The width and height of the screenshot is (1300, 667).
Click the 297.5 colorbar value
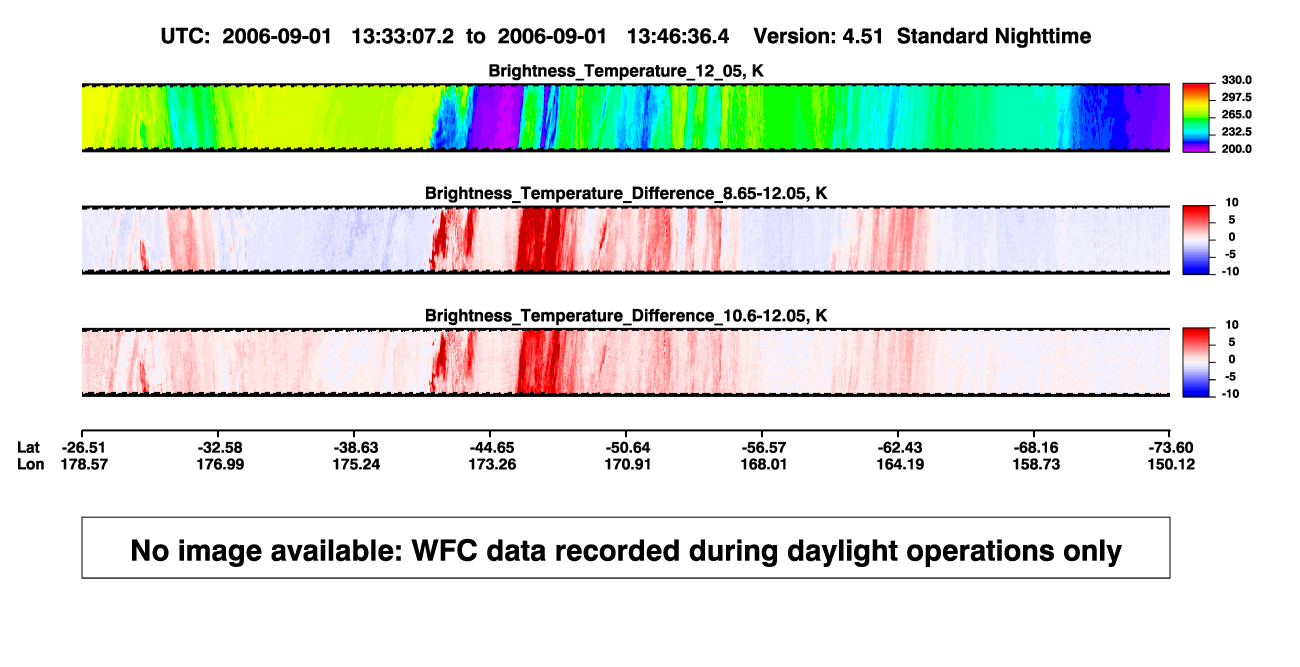1235,97
